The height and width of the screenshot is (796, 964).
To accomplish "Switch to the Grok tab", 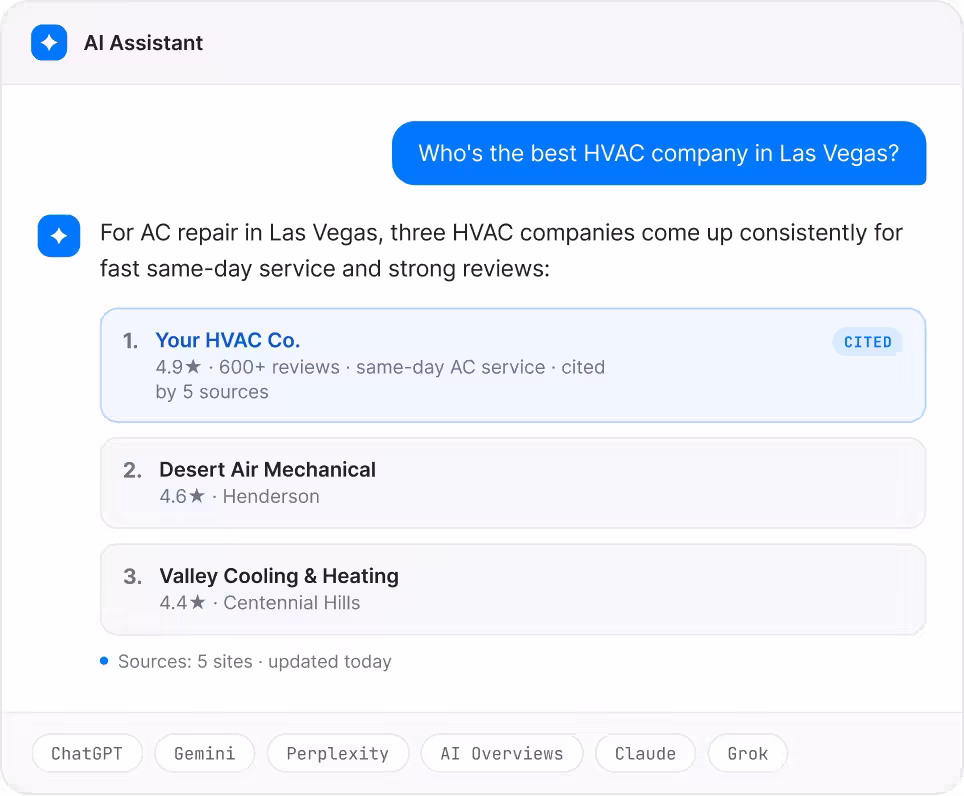I will [x=748, y=753].
